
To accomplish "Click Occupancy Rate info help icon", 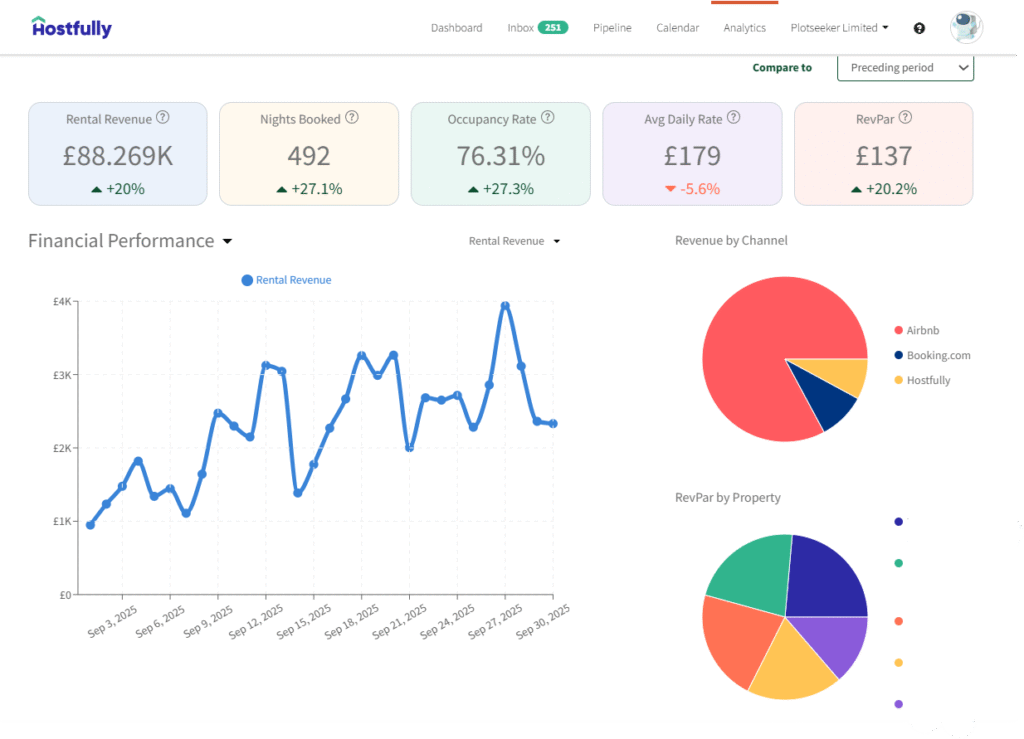I will point(547,118).
